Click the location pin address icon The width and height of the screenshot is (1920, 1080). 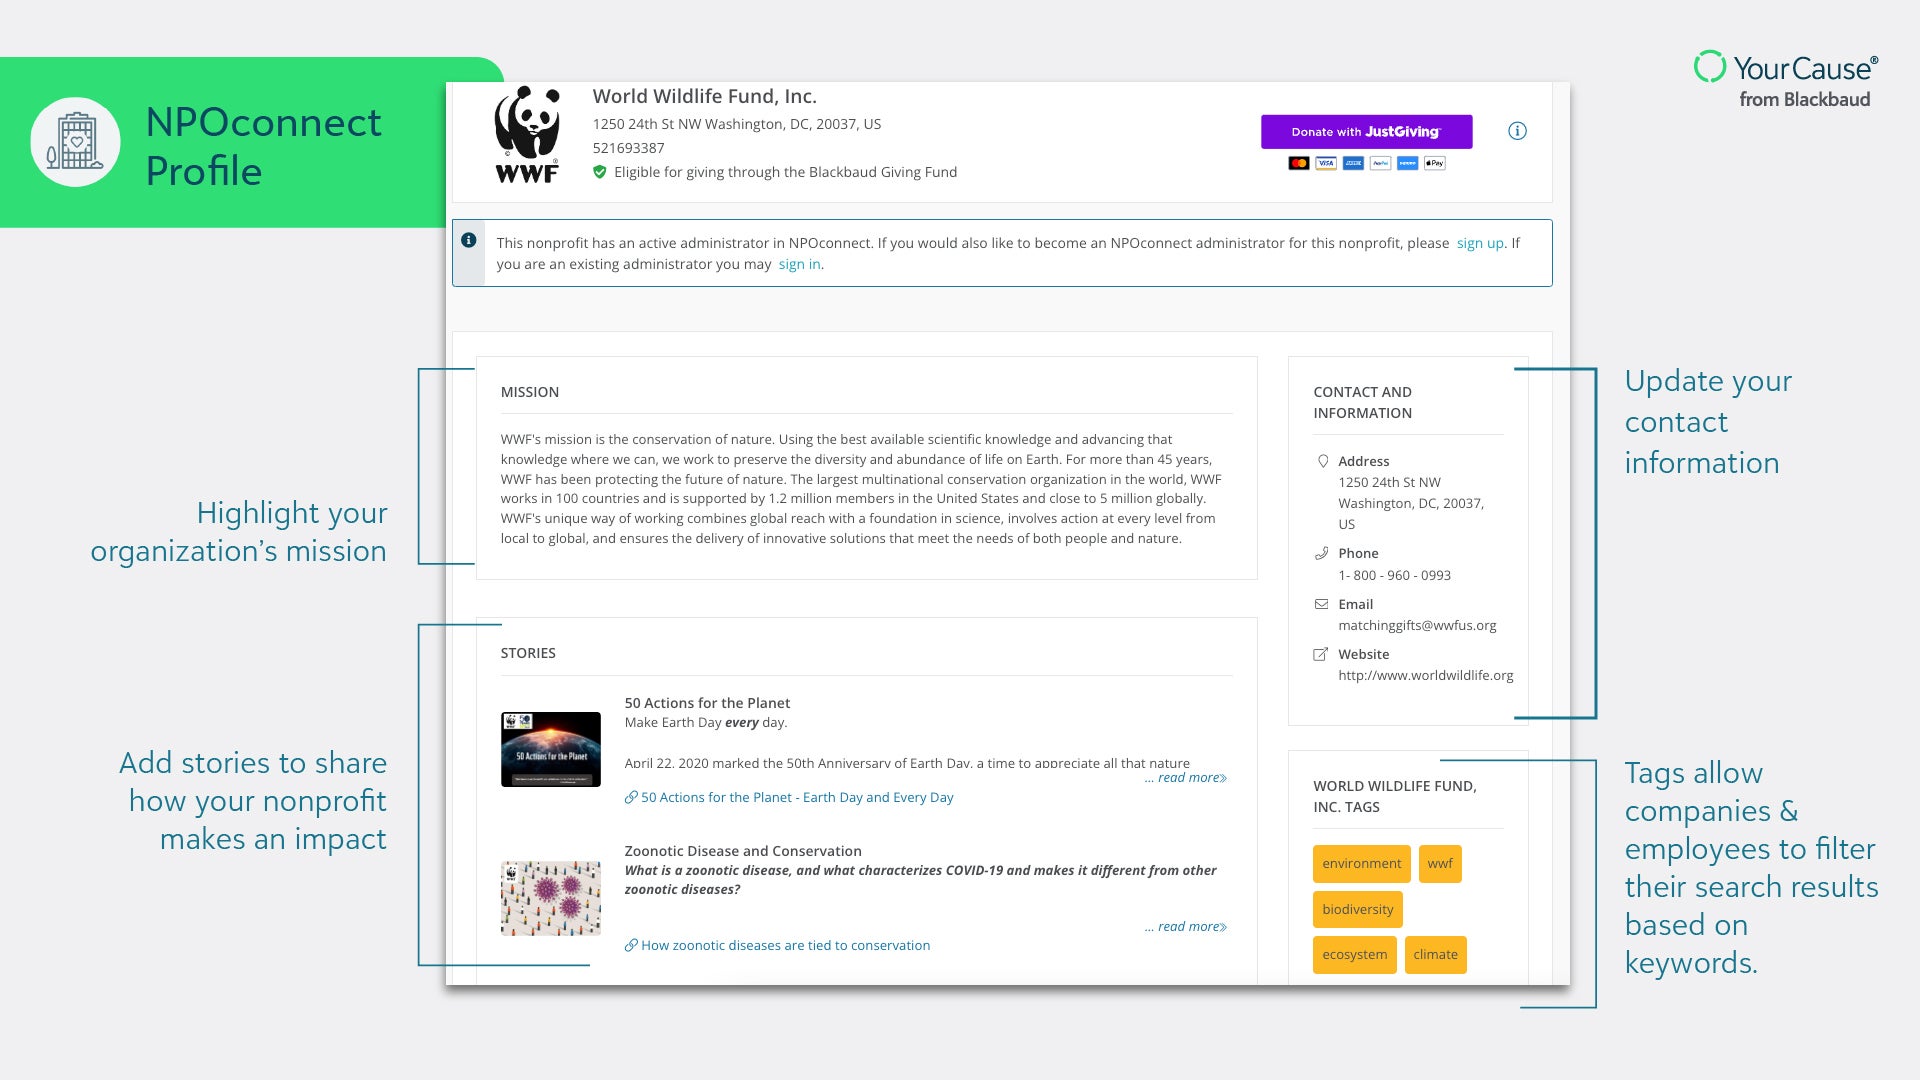tap(1320, 460)
